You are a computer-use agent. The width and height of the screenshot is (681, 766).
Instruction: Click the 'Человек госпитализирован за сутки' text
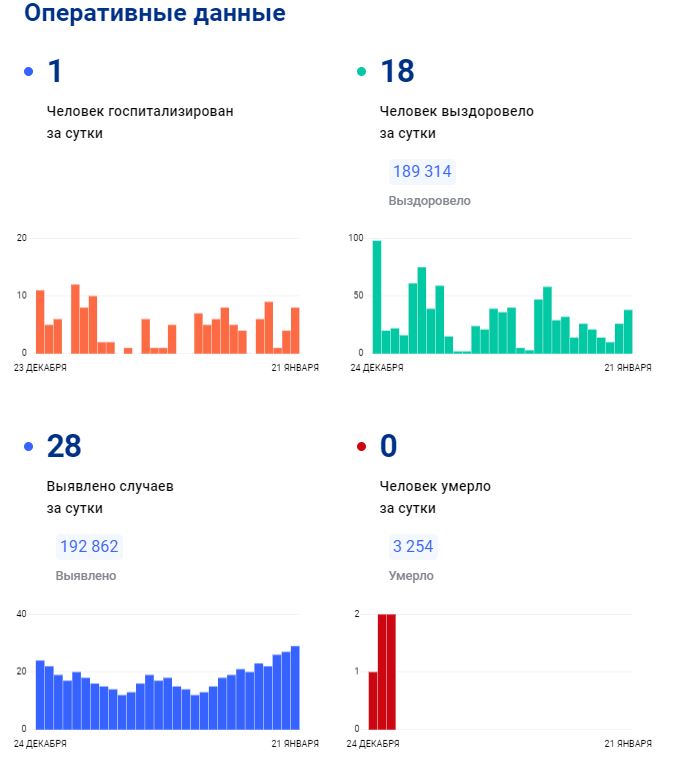(x=140, y=122)
